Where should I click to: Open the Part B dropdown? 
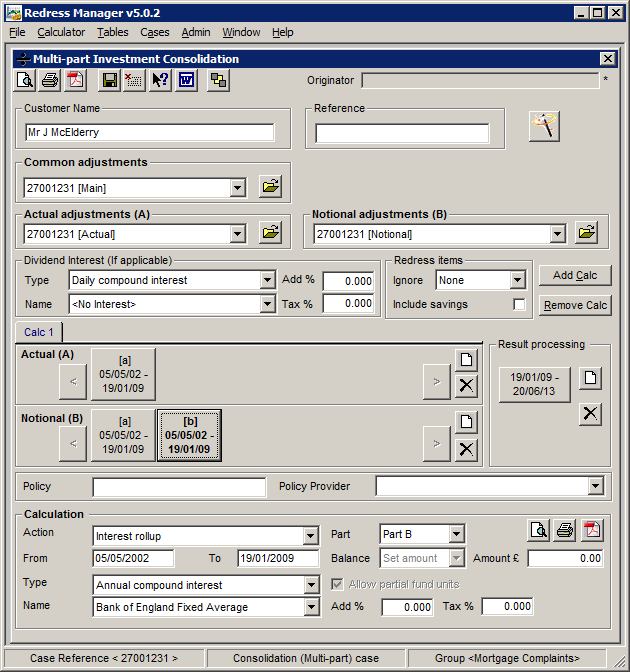click(x=456, y=534)
